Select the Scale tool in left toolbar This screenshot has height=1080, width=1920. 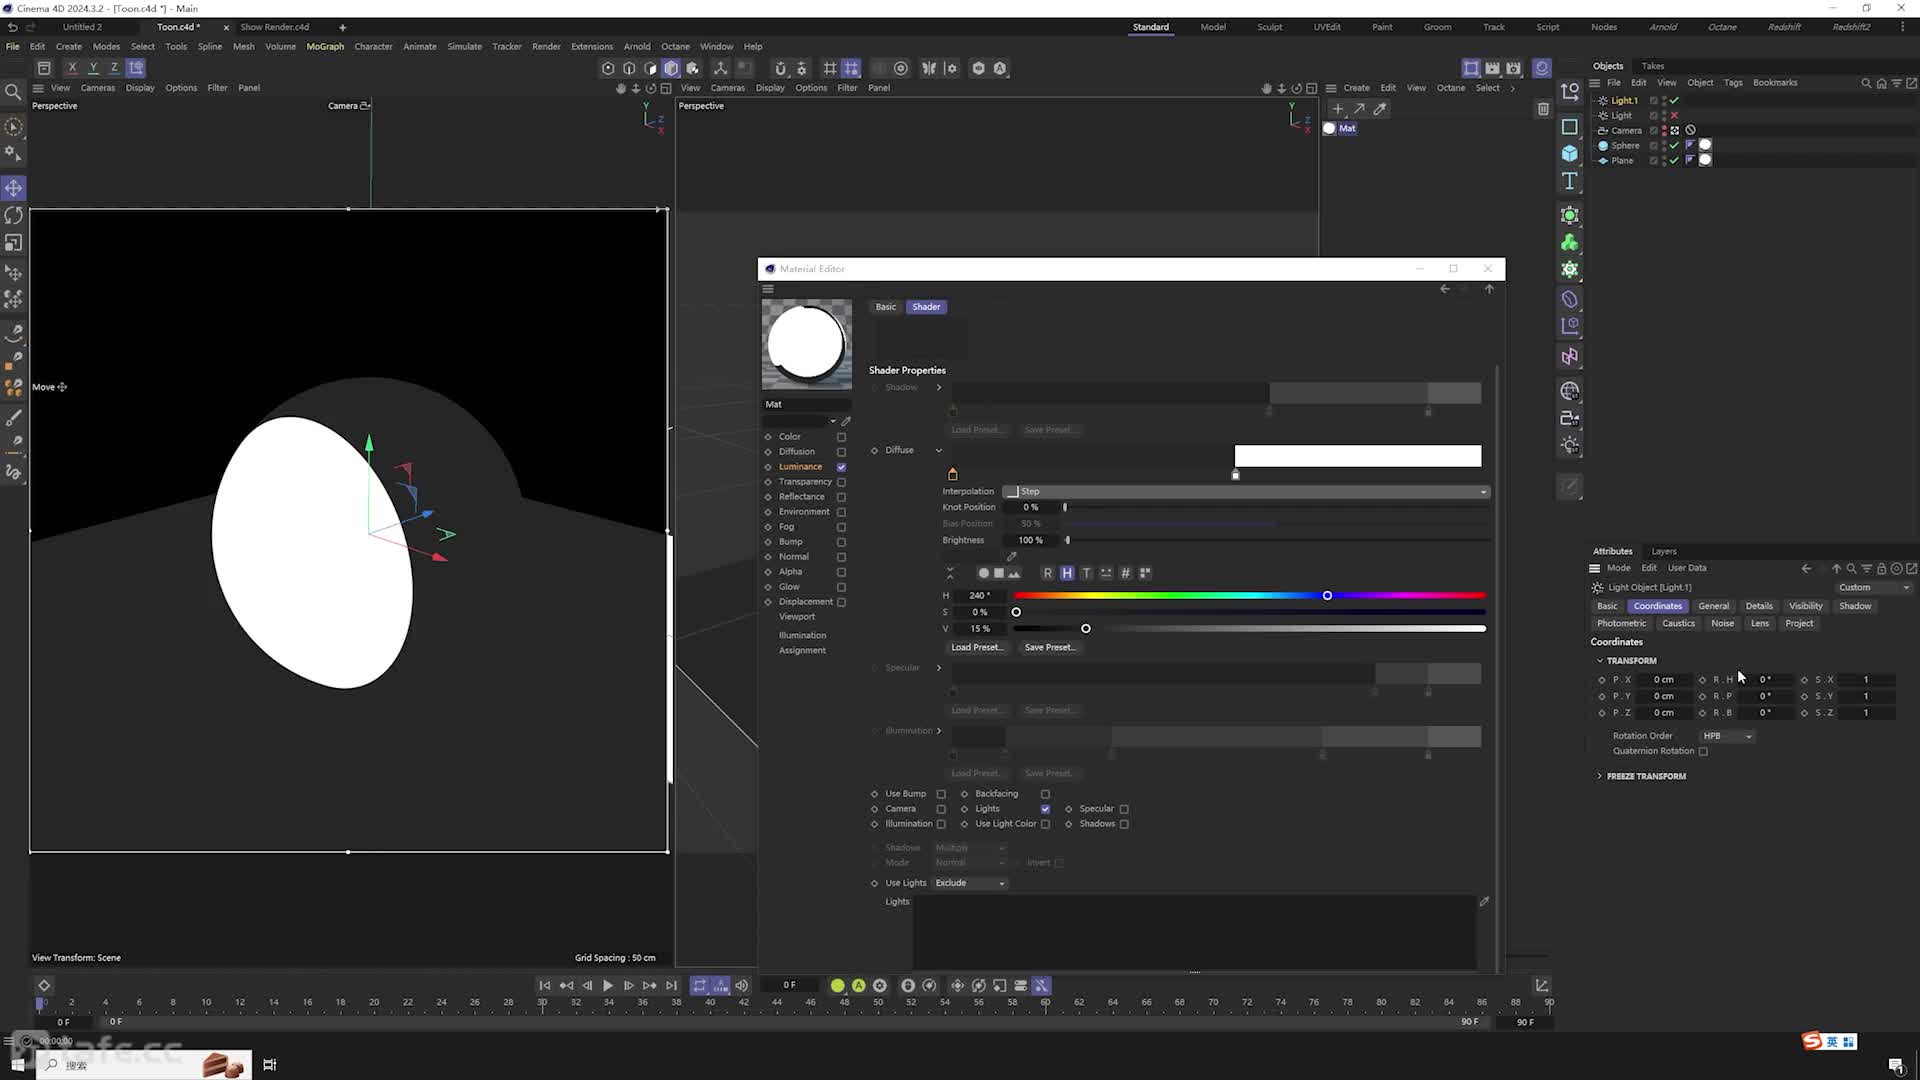click(x=14, y=243)
